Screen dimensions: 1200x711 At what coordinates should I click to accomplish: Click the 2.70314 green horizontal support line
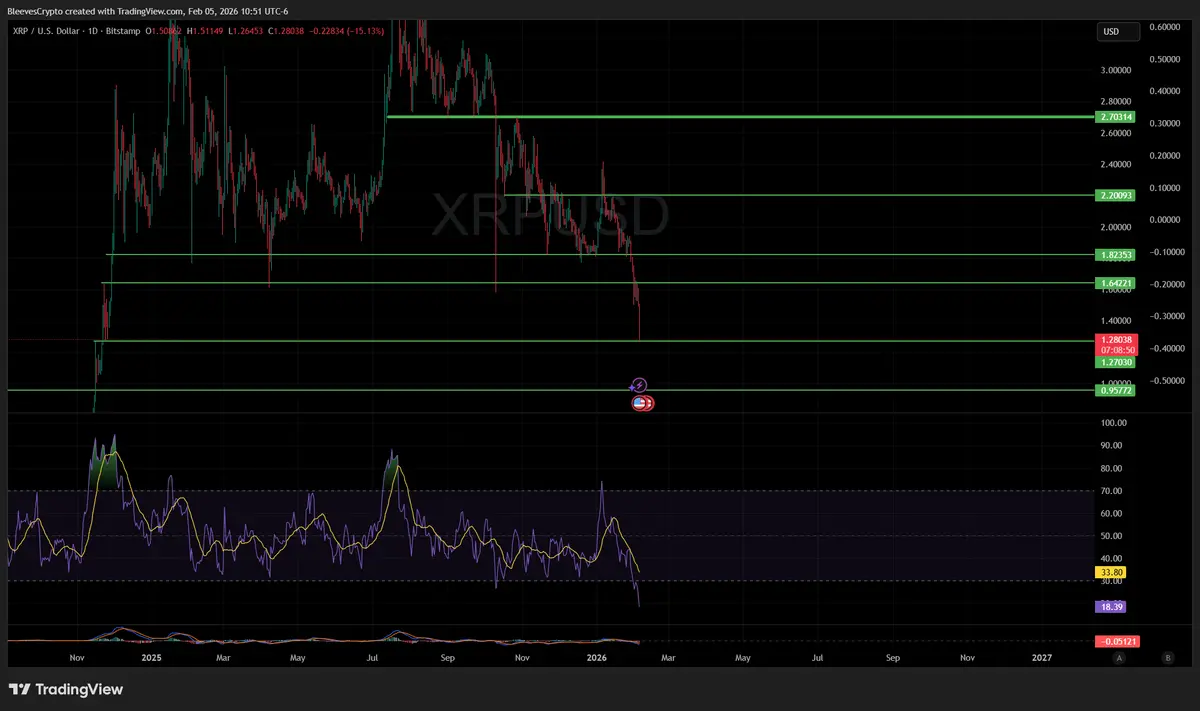tap(740, 117)
